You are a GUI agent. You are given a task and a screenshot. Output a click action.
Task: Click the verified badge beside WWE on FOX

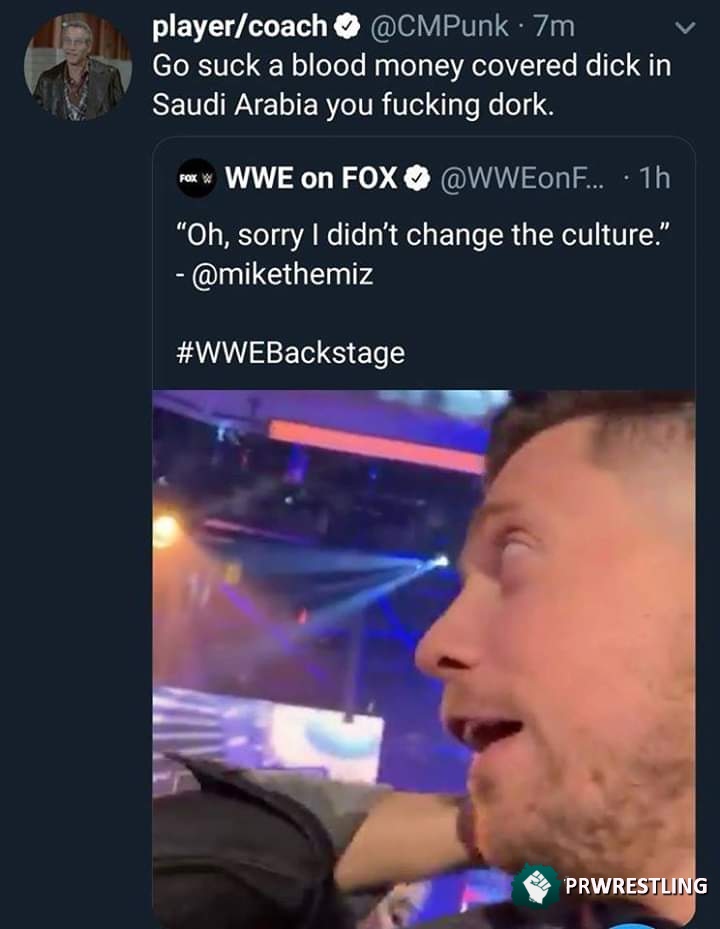point(416,179)
